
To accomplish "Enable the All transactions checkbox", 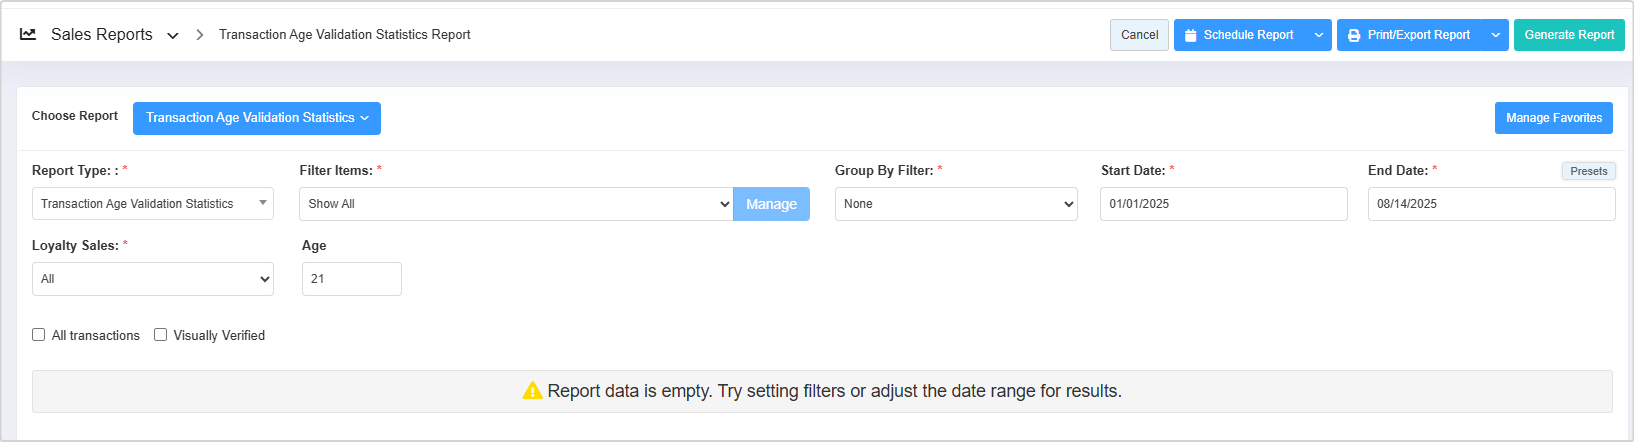I will pyautogui.click(x=39, y=335).
